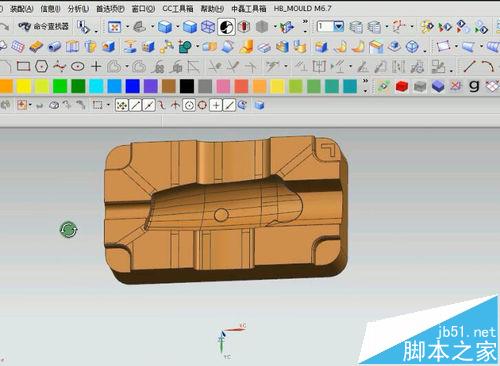The height and width of the screenshot is (366, 500).
Task: Open the 帮助(H) menu
Action: coord(212,9)
